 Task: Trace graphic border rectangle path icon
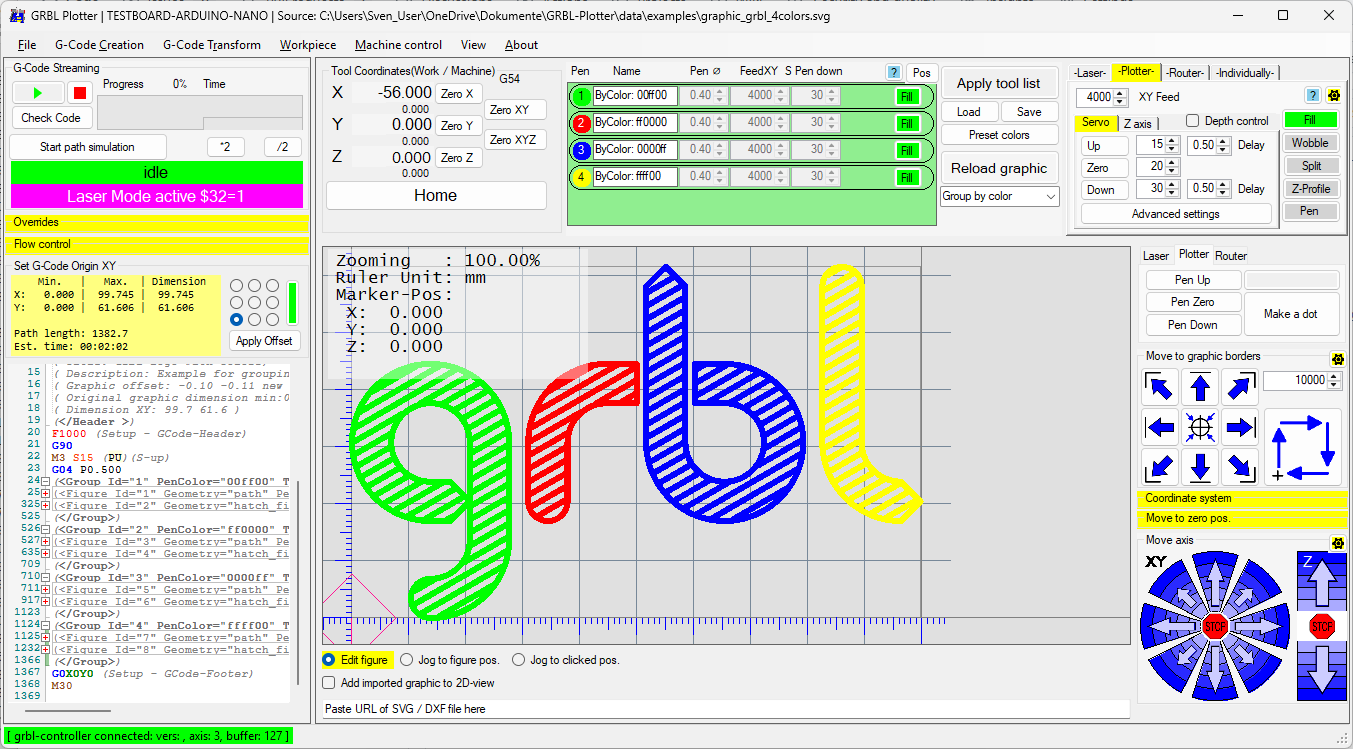point(1303,447)
